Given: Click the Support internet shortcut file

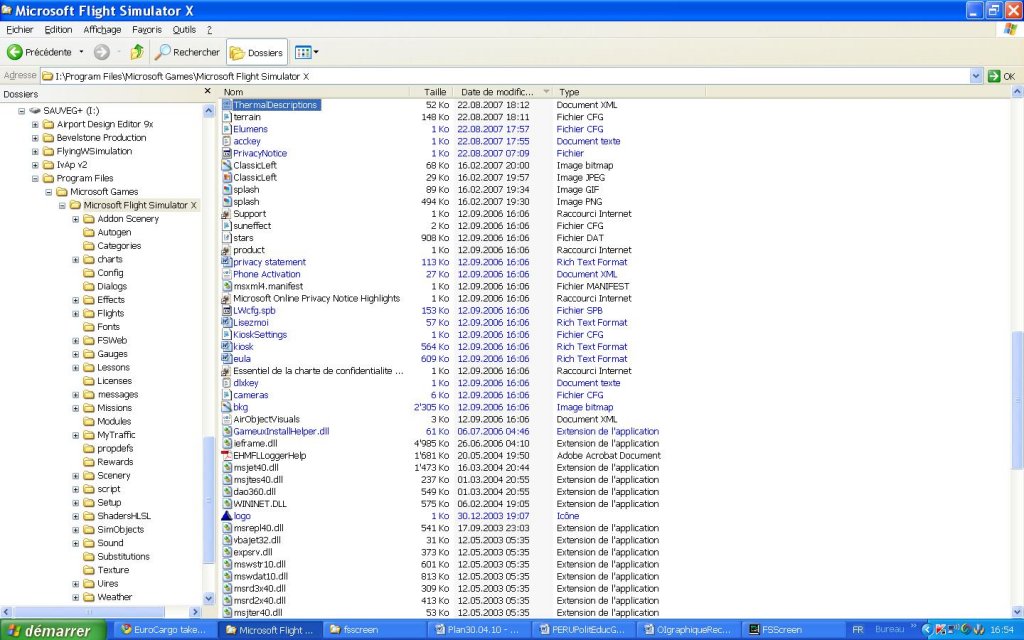Looking at the screenshot, I should pos(249,214).
